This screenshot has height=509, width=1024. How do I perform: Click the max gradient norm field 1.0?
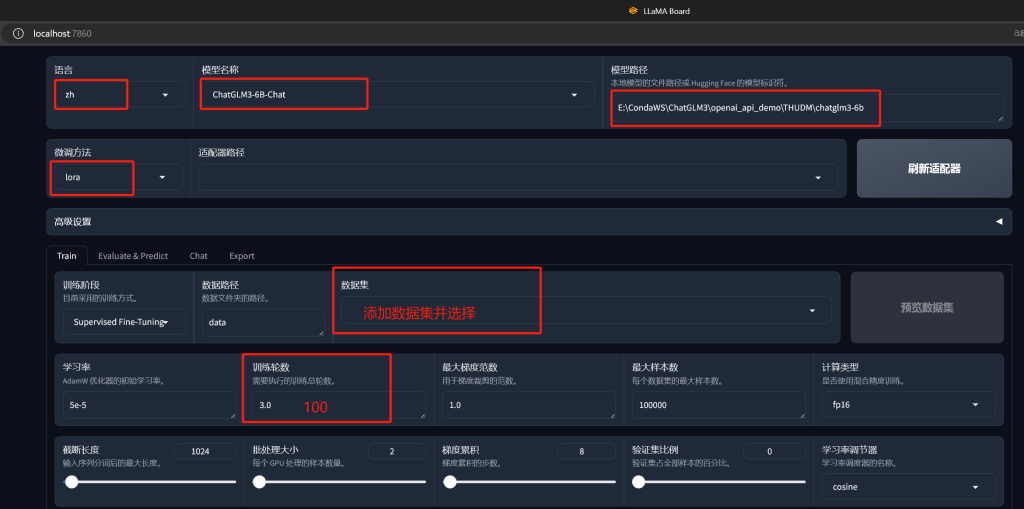click(529, 405)
